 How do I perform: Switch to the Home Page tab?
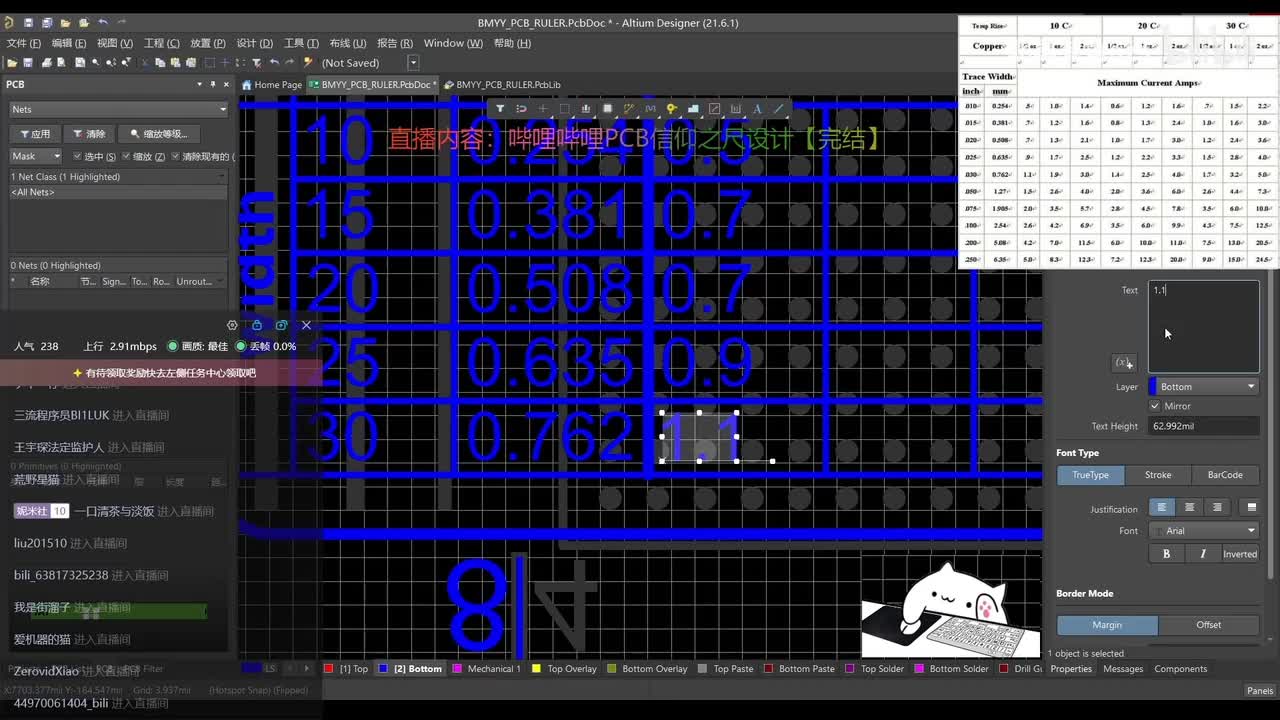[271, 85]
